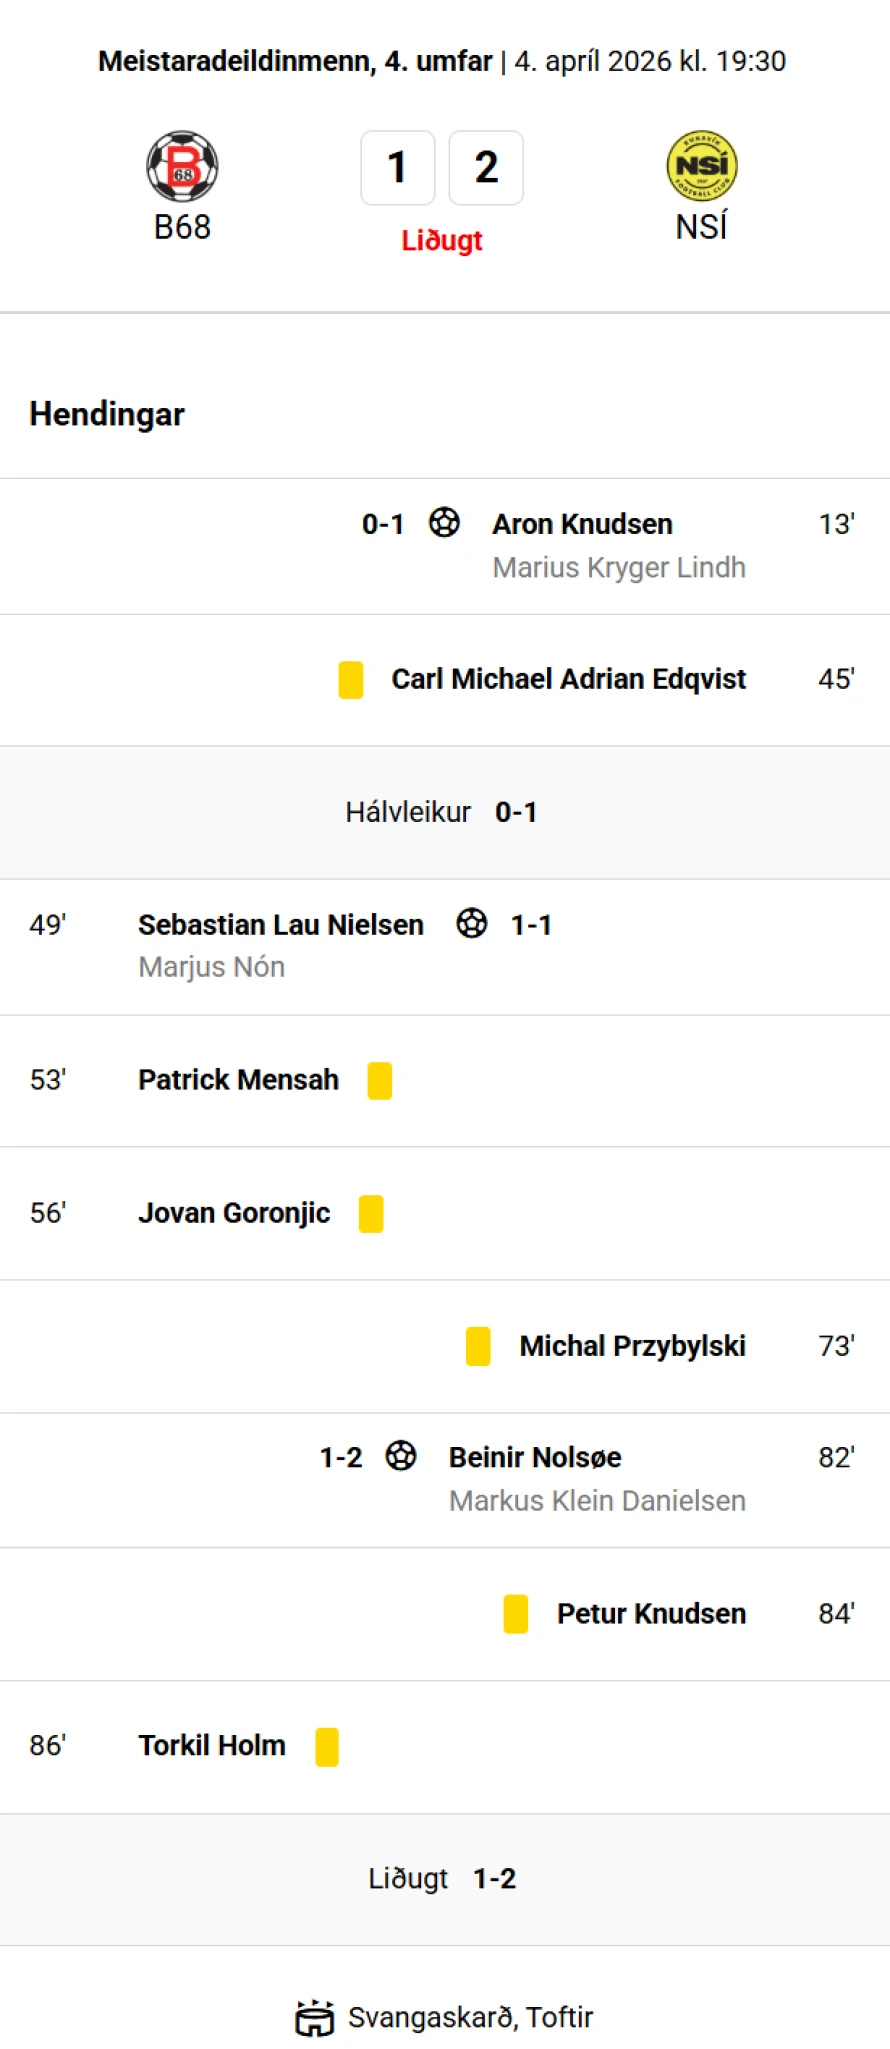Viewport: 890px width, 2049px height.
Task: Click the B68 team name
Action: [x=182, y=227]
